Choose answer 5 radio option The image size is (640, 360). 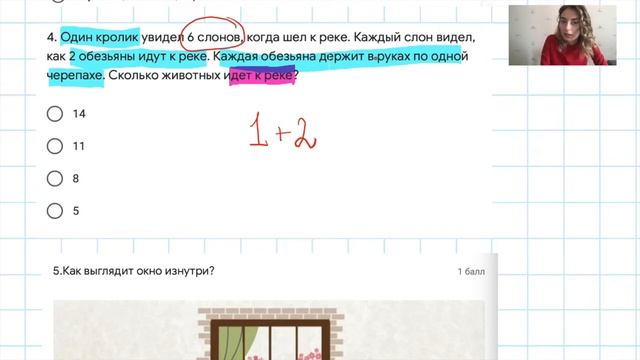55,211
